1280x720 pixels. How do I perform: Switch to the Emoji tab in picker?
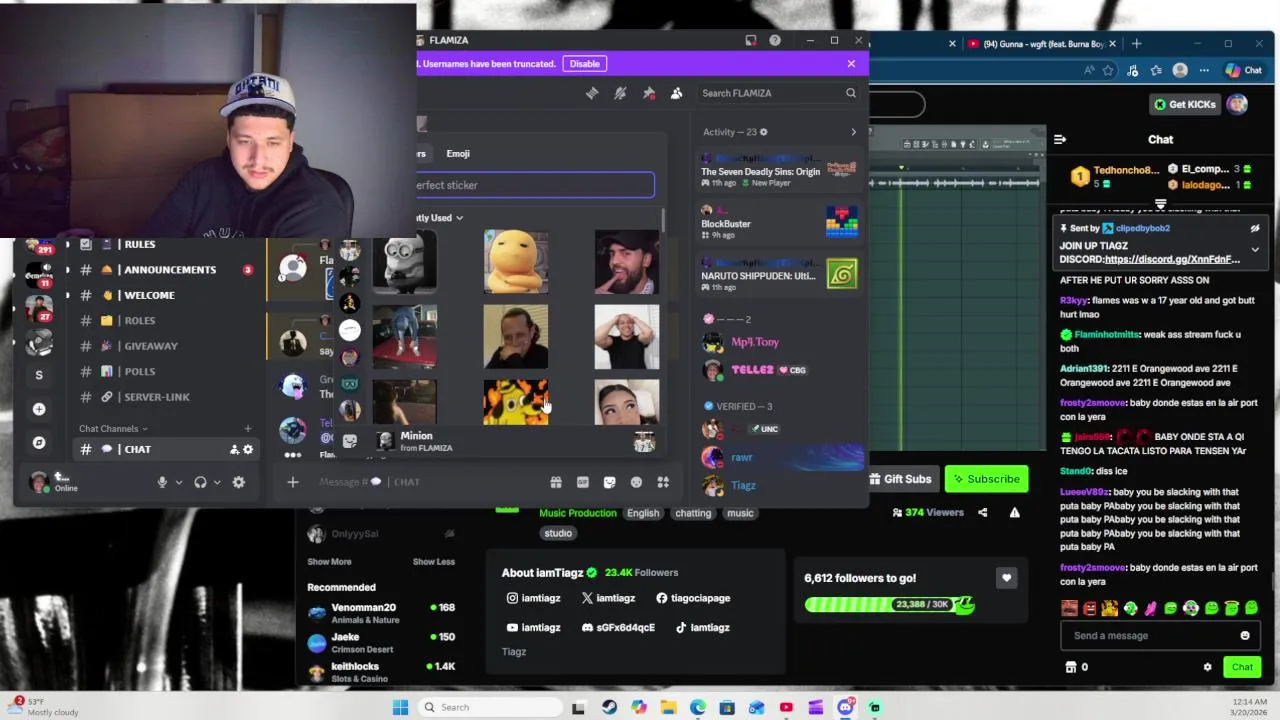point(458,154)
